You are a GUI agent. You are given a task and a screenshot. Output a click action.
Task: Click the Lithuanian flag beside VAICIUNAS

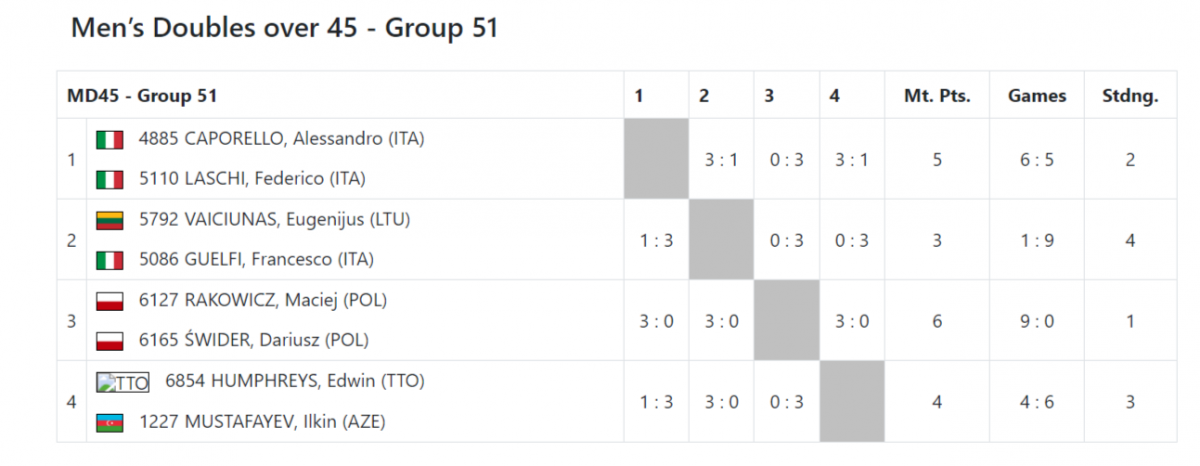[110, 220]
